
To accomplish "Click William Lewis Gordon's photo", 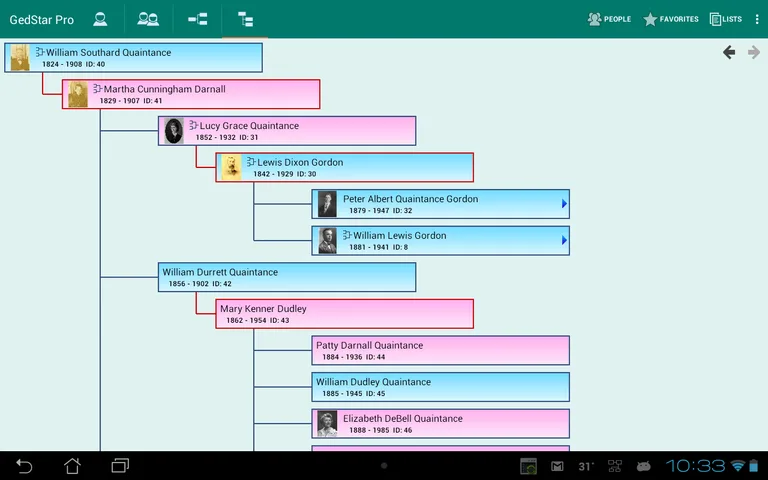I will (x=327, y=240).
